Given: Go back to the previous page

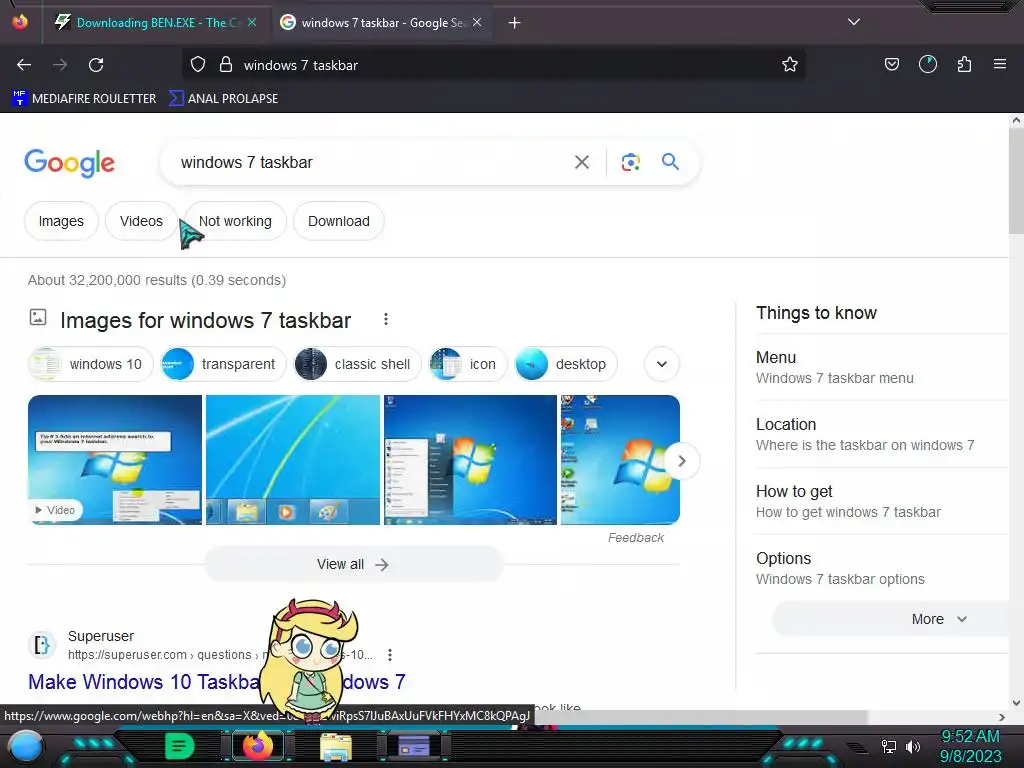Looking at the screenshot, I should tap(24, 65).
